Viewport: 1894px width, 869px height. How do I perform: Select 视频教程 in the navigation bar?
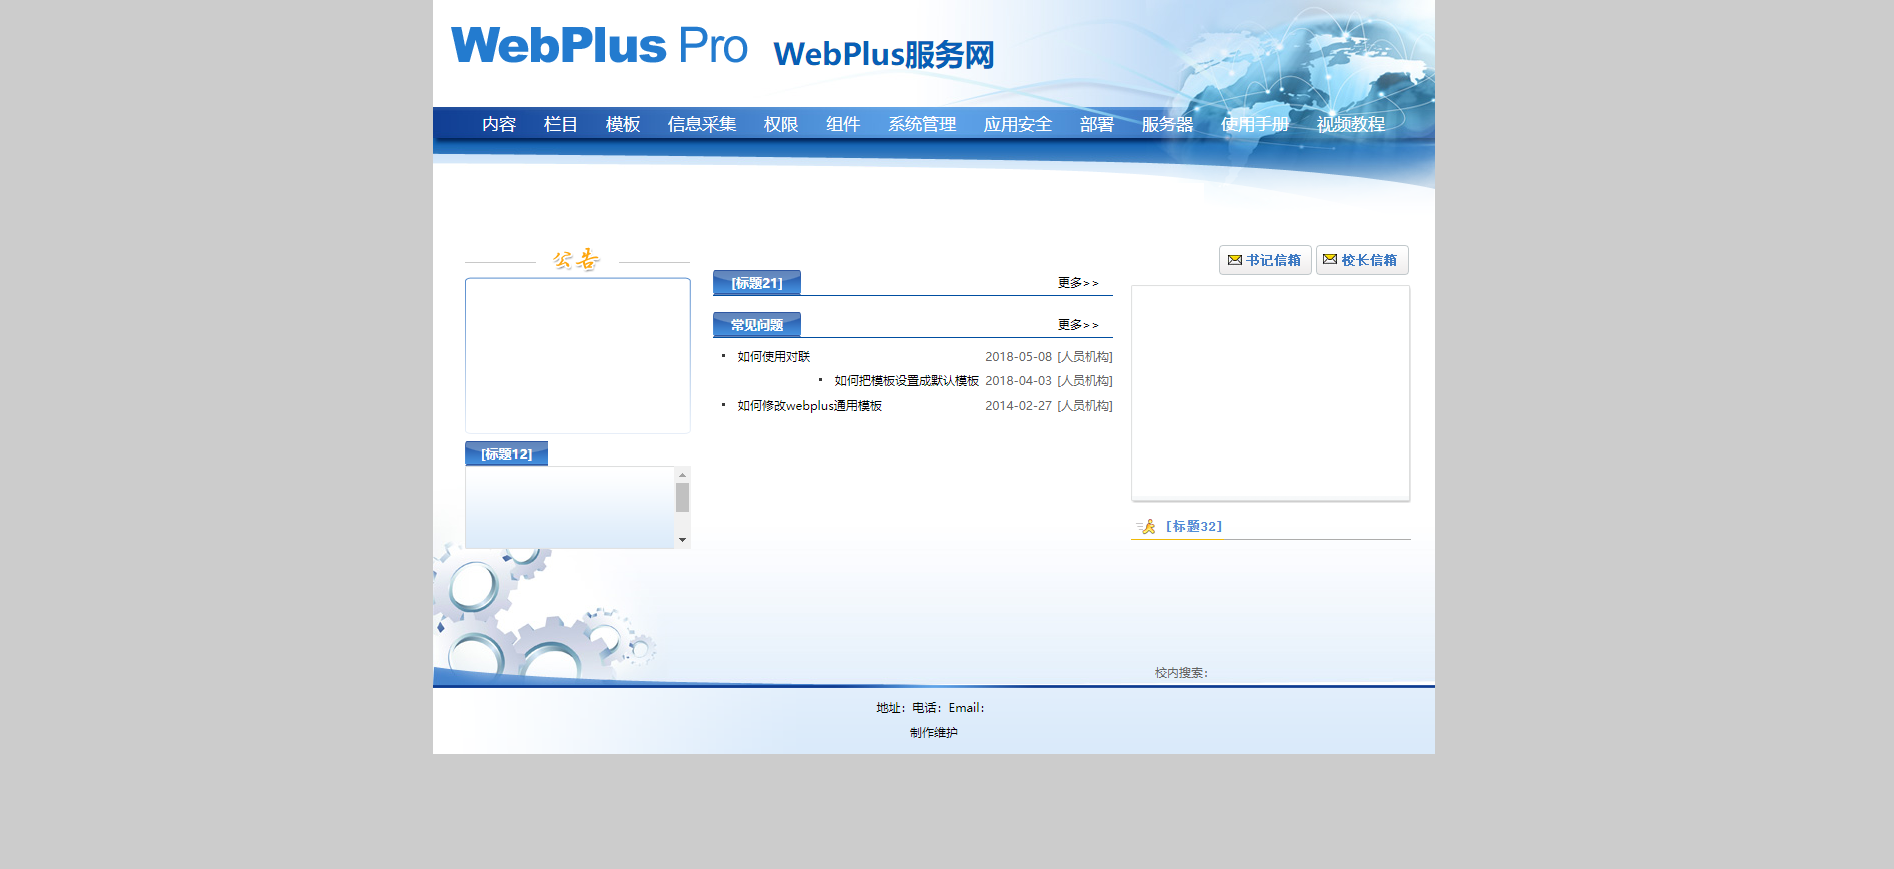[x=1350, y=124]
